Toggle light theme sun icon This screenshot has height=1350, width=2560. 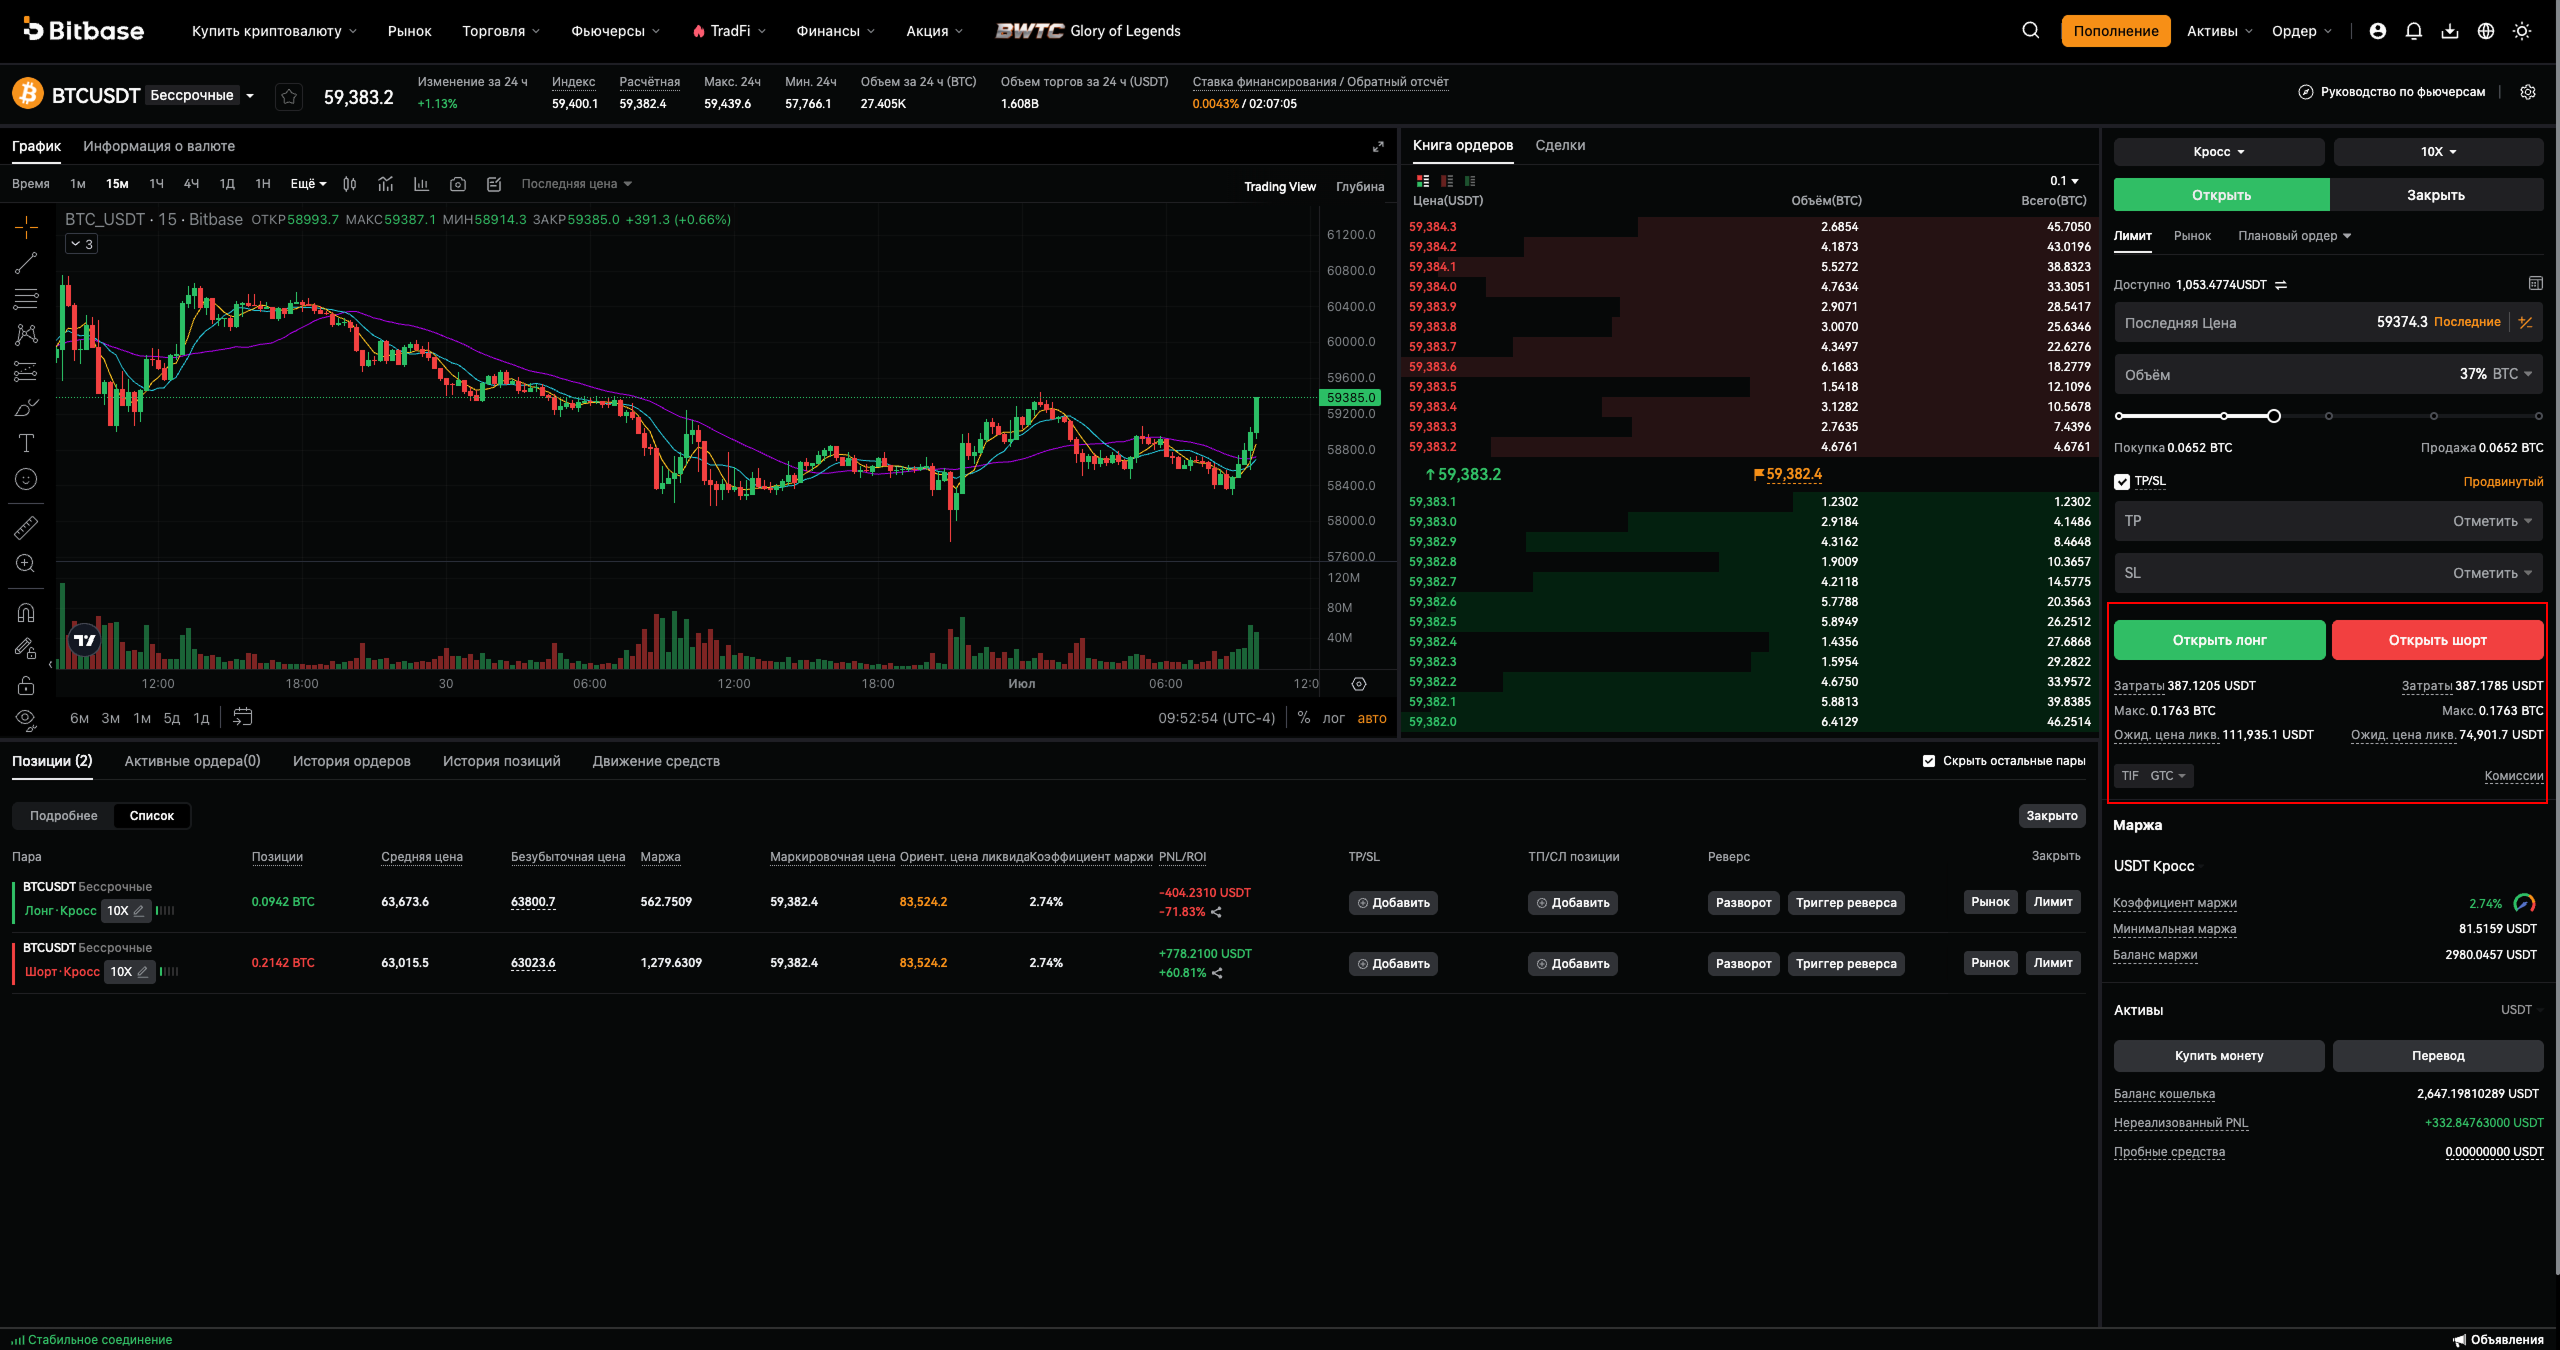(2521, 31)
